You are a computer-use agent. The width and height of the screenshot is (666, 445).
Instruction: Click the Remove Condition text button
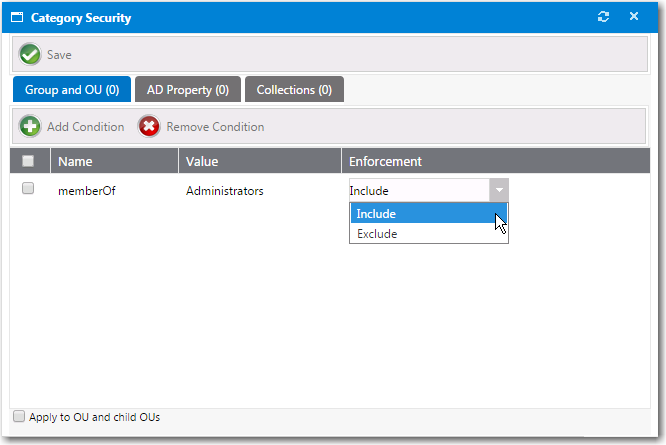coord(215,127)
